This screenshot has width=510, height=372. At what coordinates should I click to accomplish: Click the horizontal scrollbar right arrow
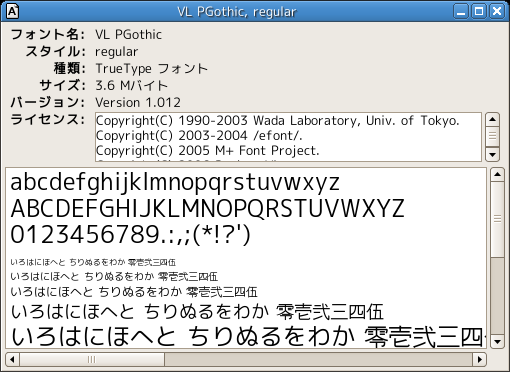coord(479,359)
